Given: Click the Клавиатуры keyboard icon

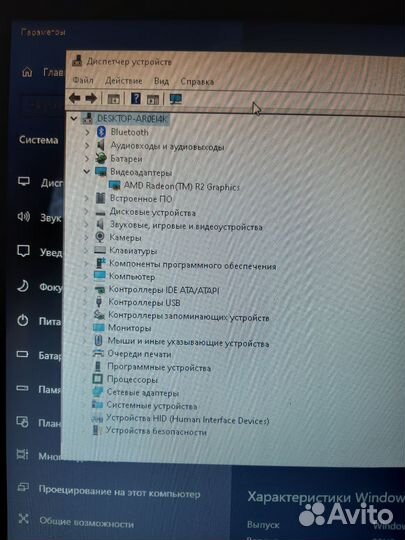Looking at the screenshot, I should [100, 250].
